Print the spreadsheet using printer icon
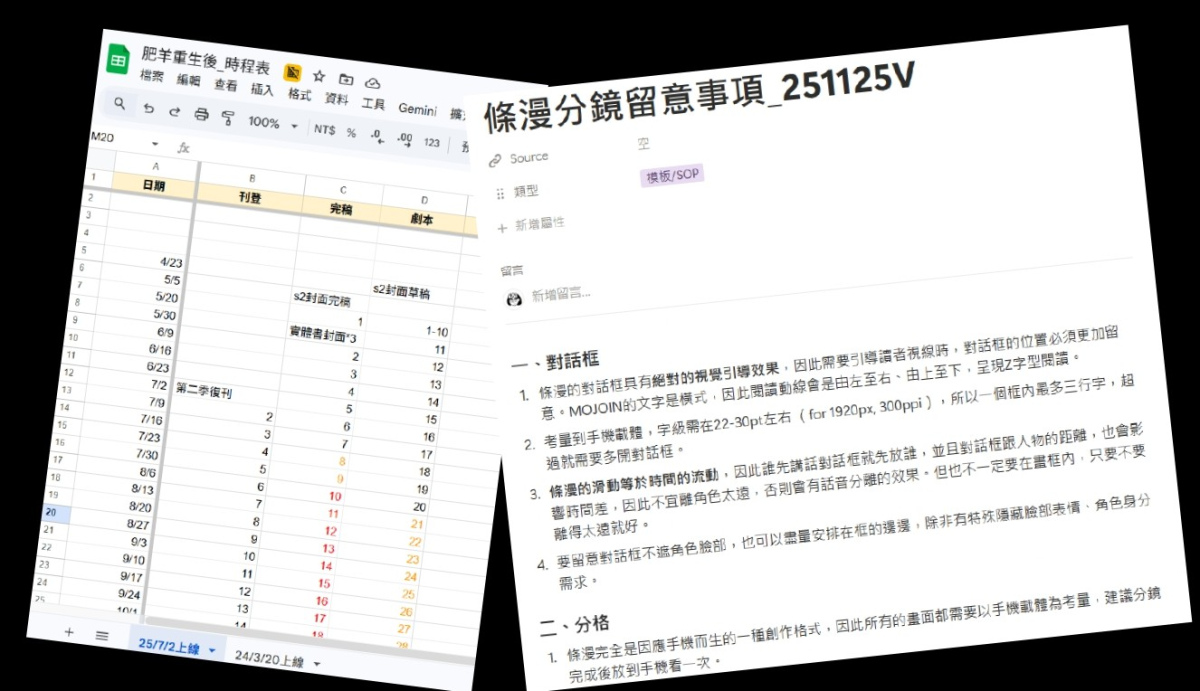Image resolution: width=1200 pixels, height=691 pixels. coord(201,115)
